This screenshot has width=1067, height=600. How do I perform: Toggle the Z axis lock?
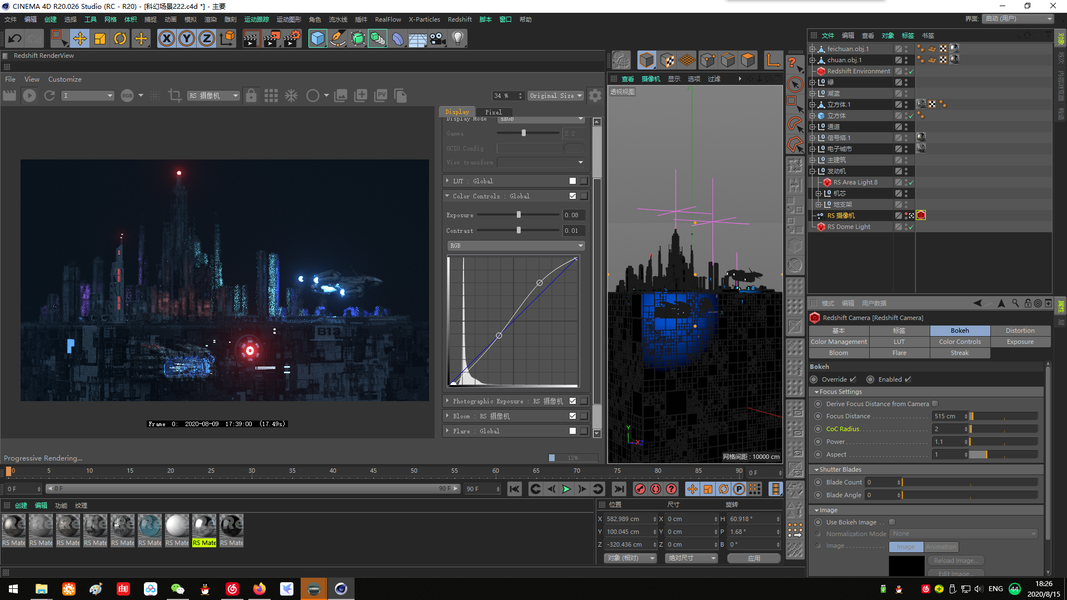(206, 39)
